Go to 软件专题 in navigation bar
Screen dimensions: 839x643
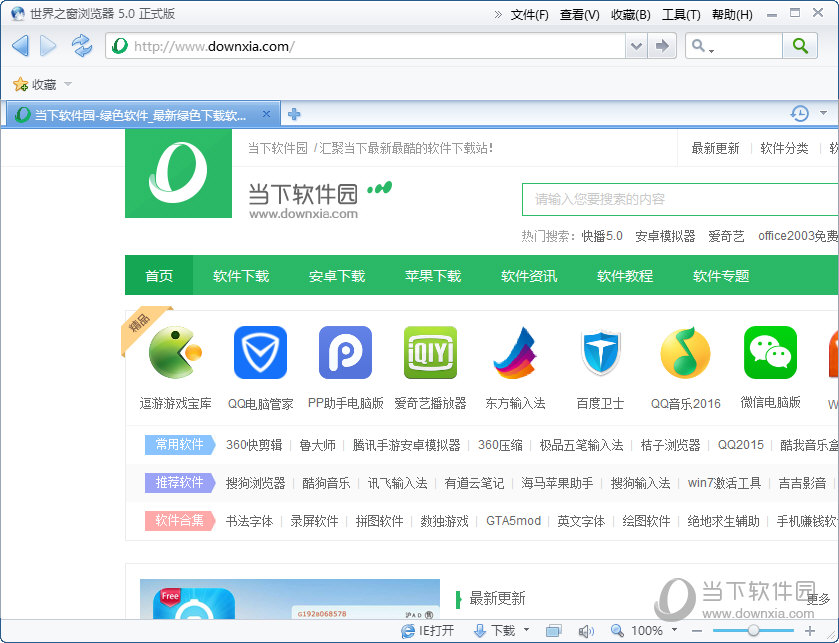coord(721,275)
